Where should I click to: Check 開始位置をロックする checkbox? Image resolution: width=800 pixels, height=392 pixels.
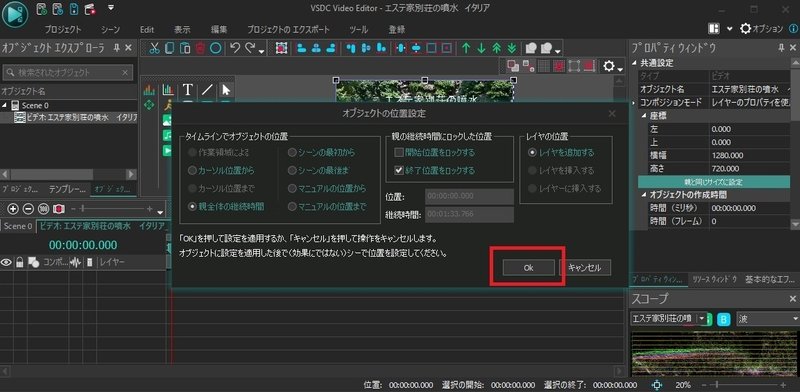pos(399,153)
